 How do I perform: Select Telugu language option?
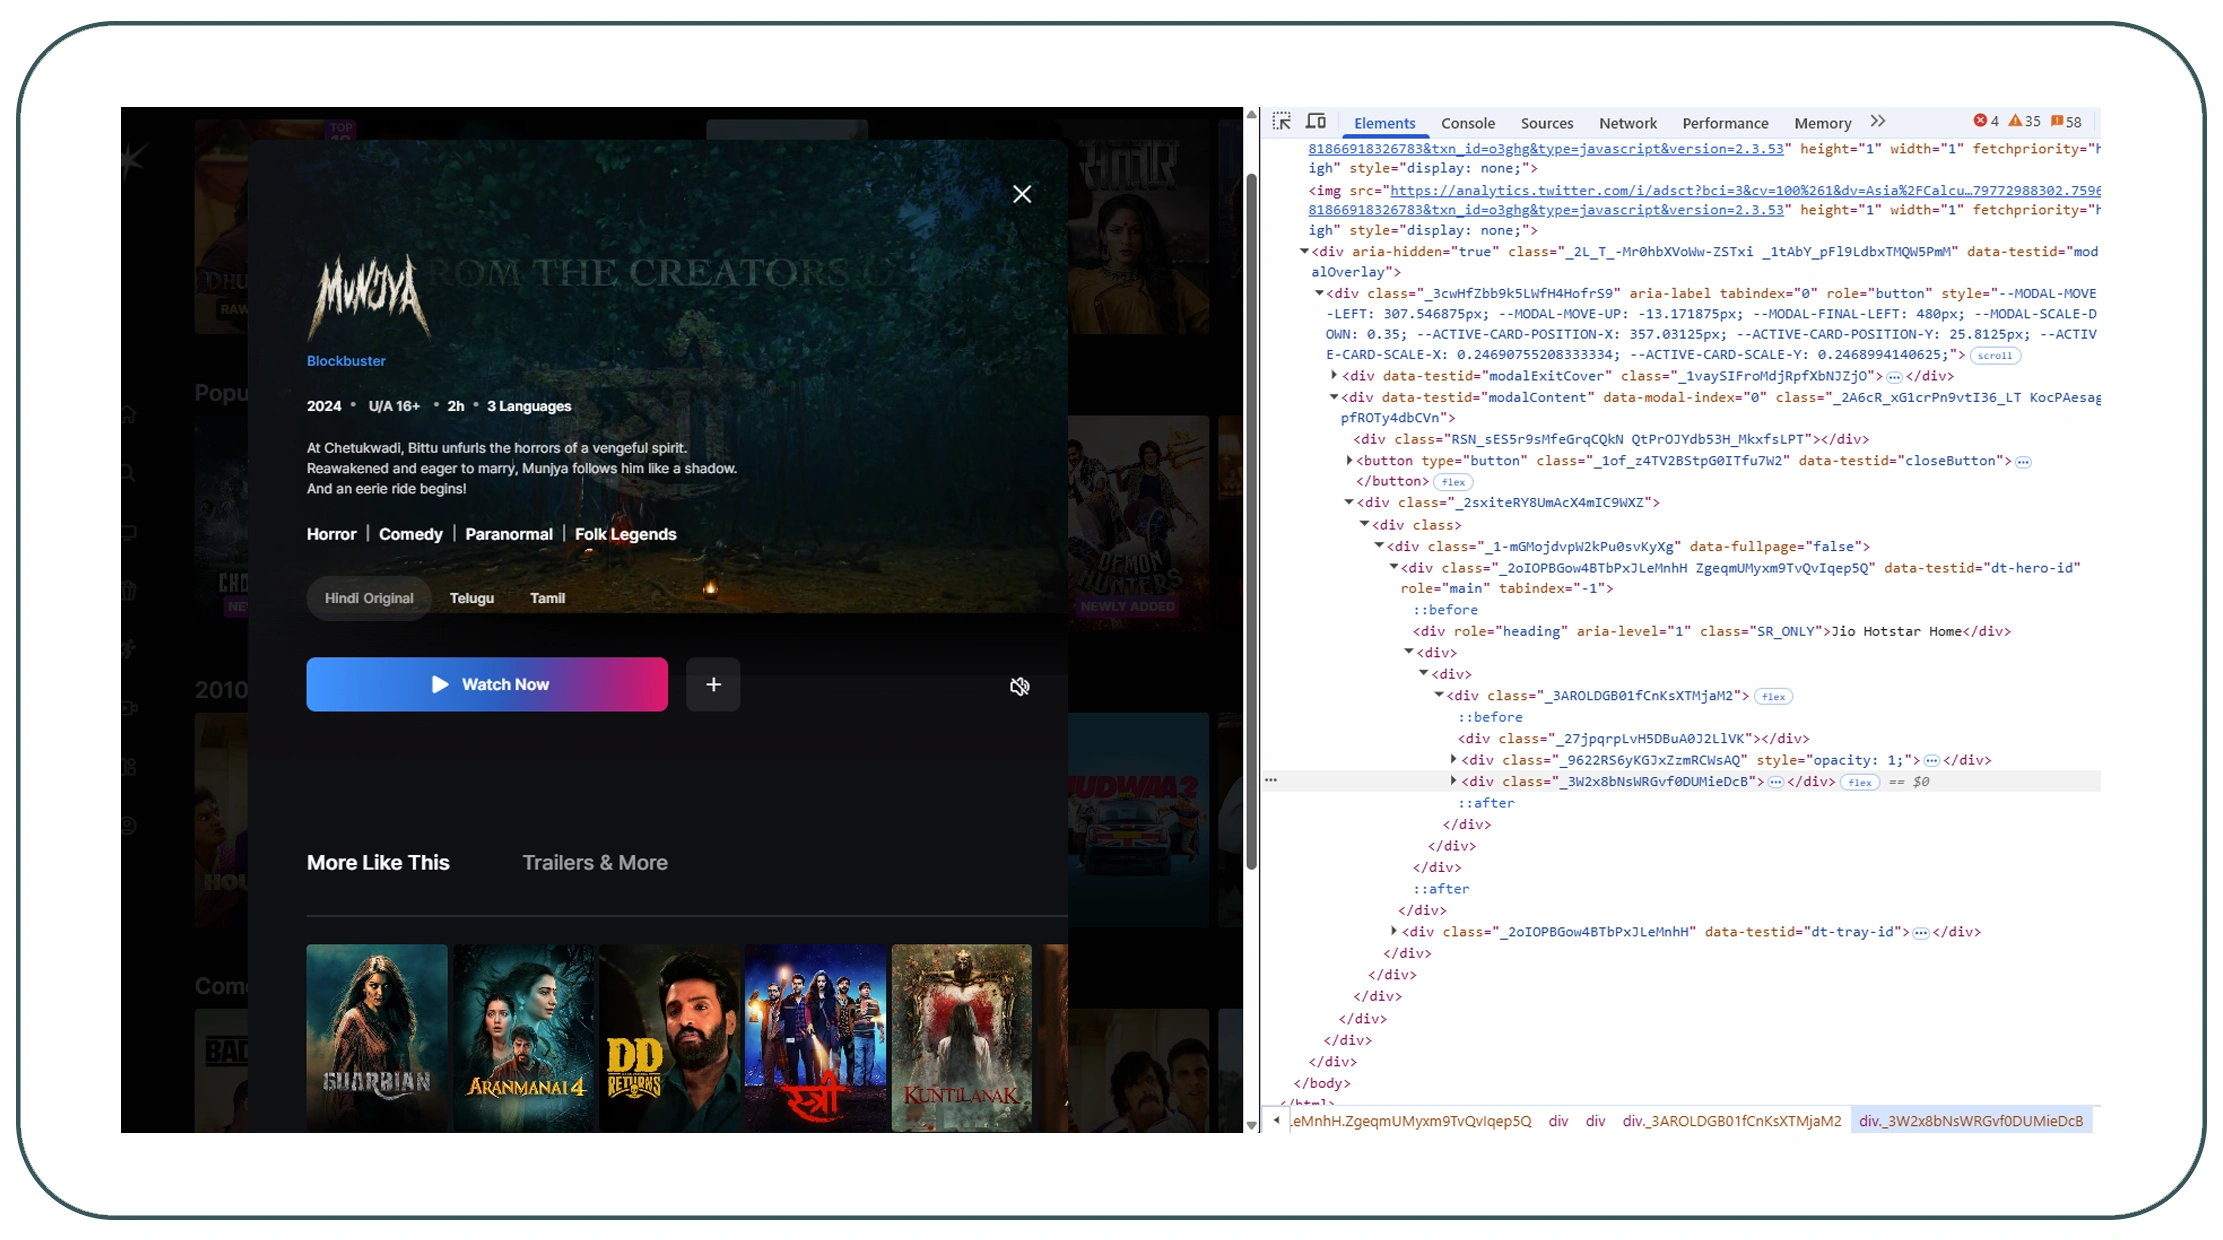(x=472, y=598)
